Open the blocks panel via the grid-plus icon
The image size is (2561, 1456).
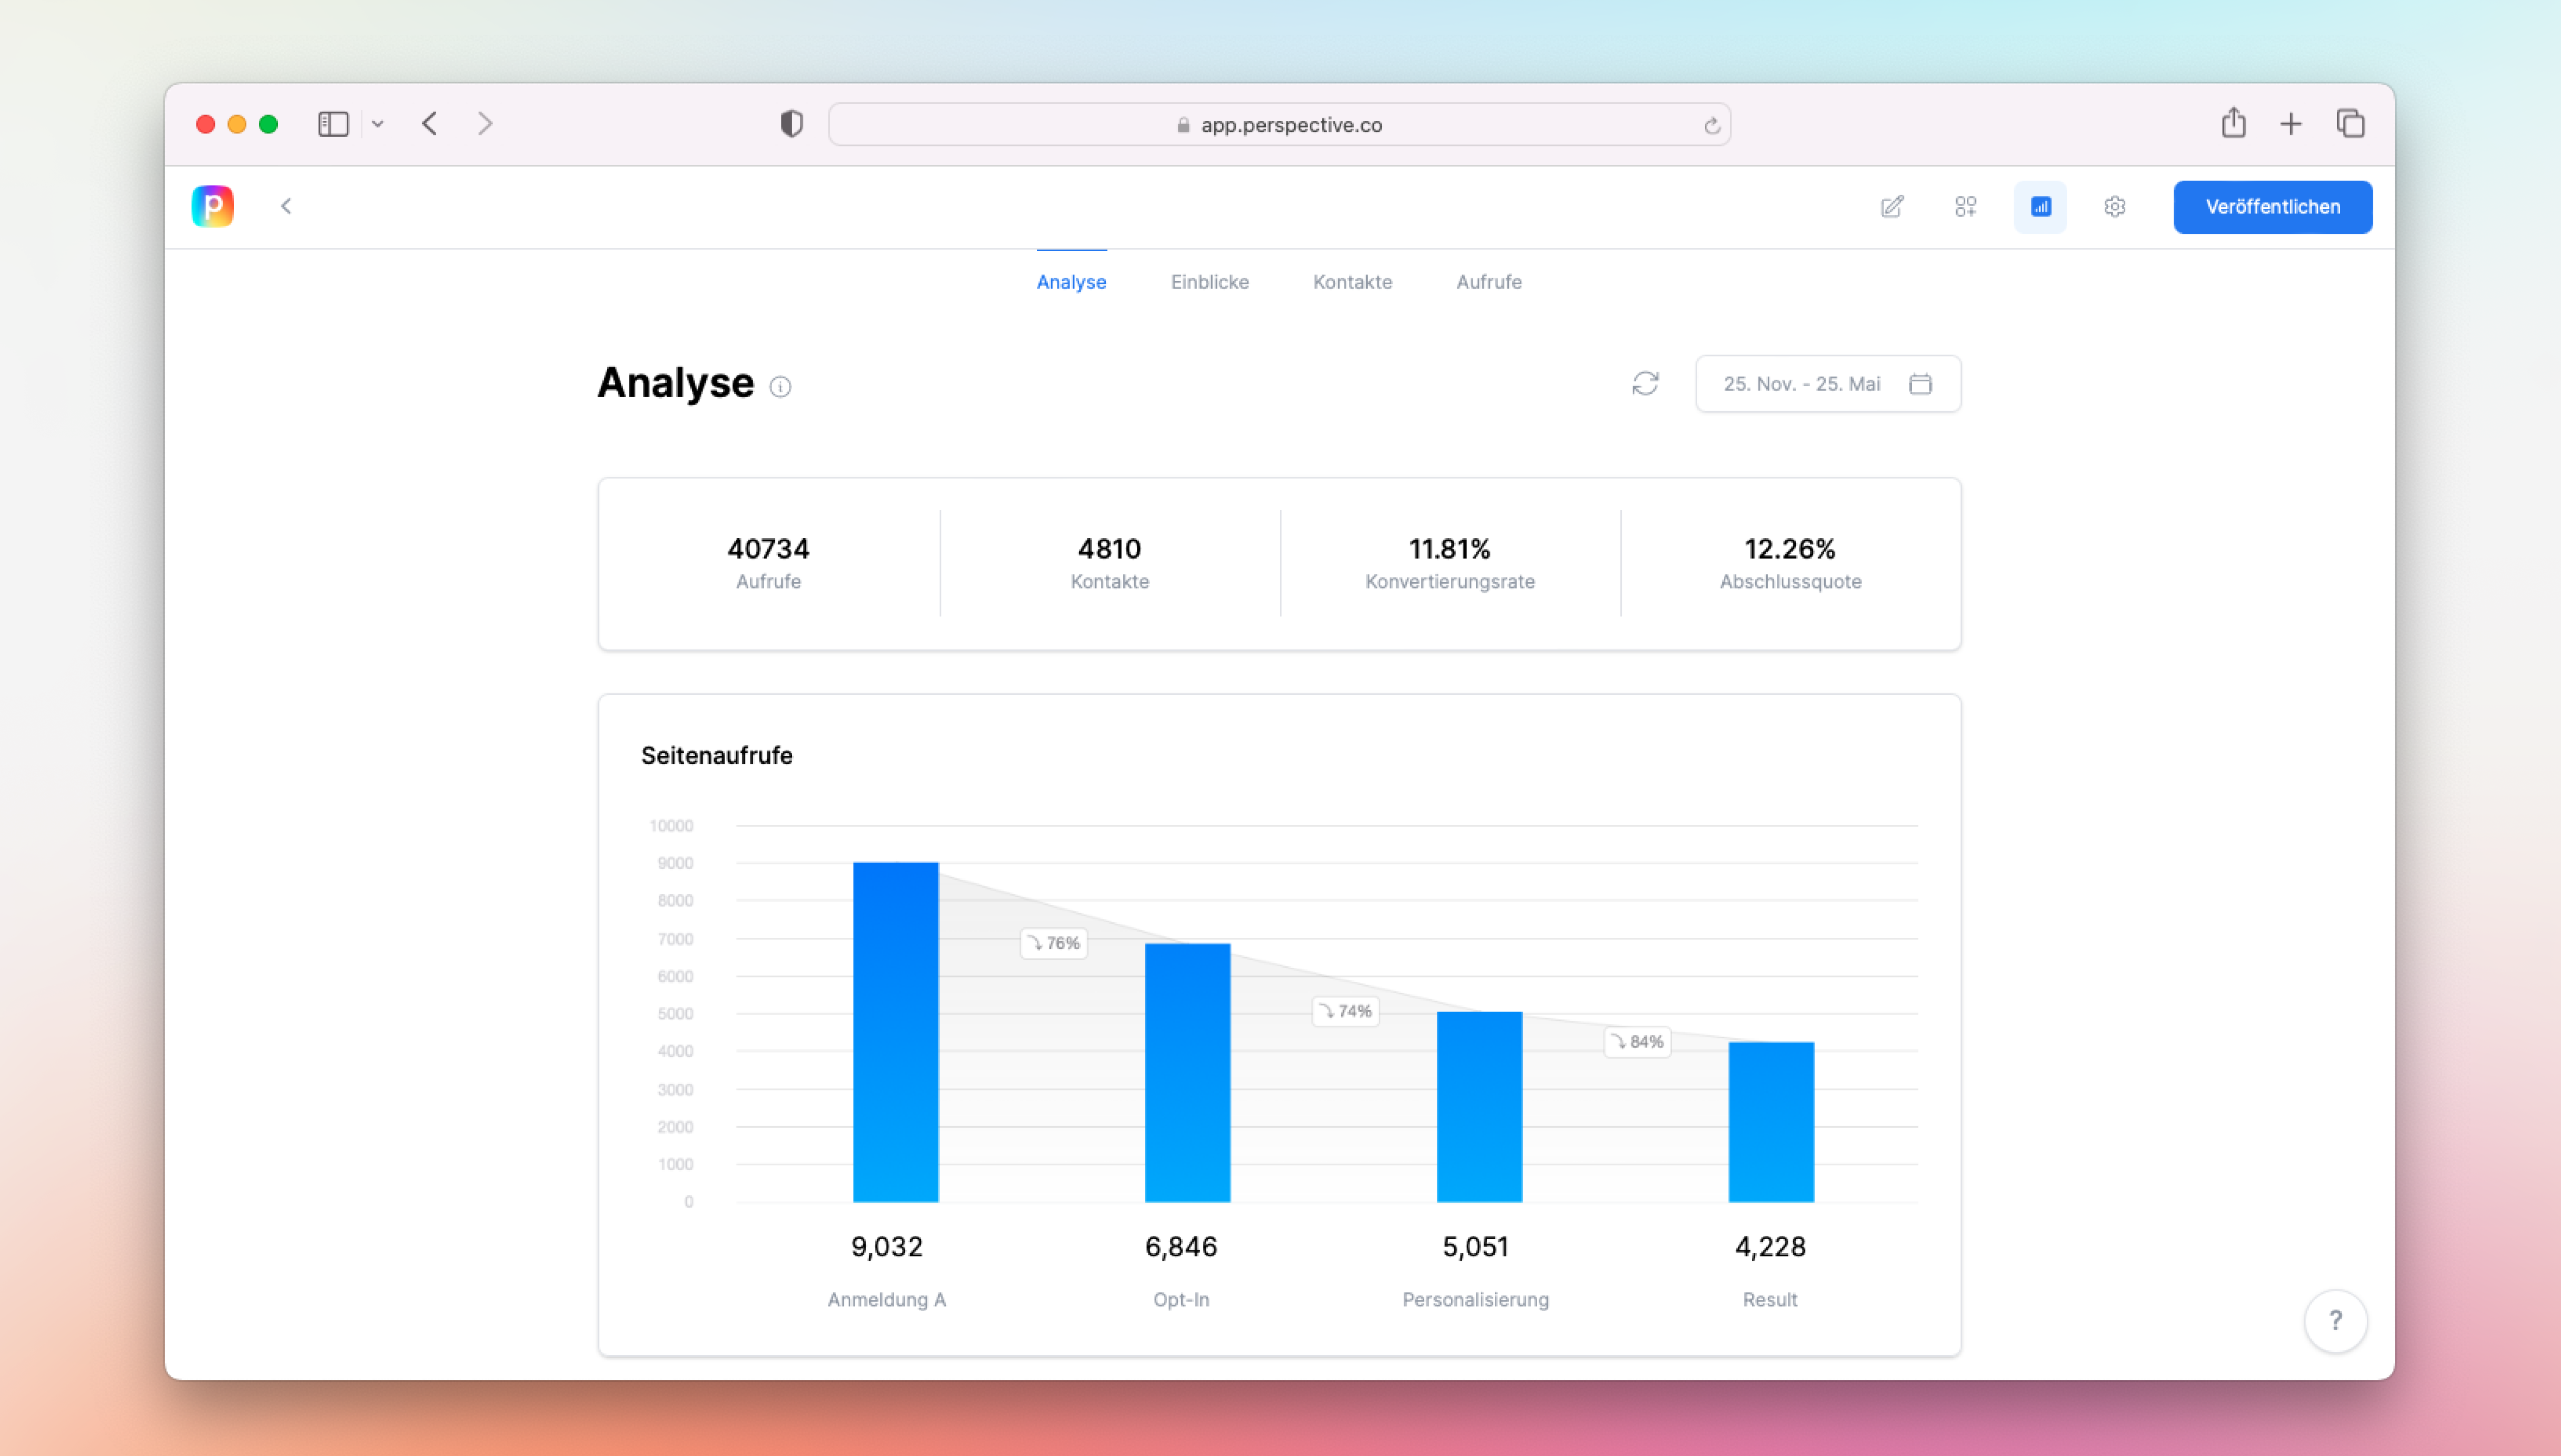(x=1966, y=206)
